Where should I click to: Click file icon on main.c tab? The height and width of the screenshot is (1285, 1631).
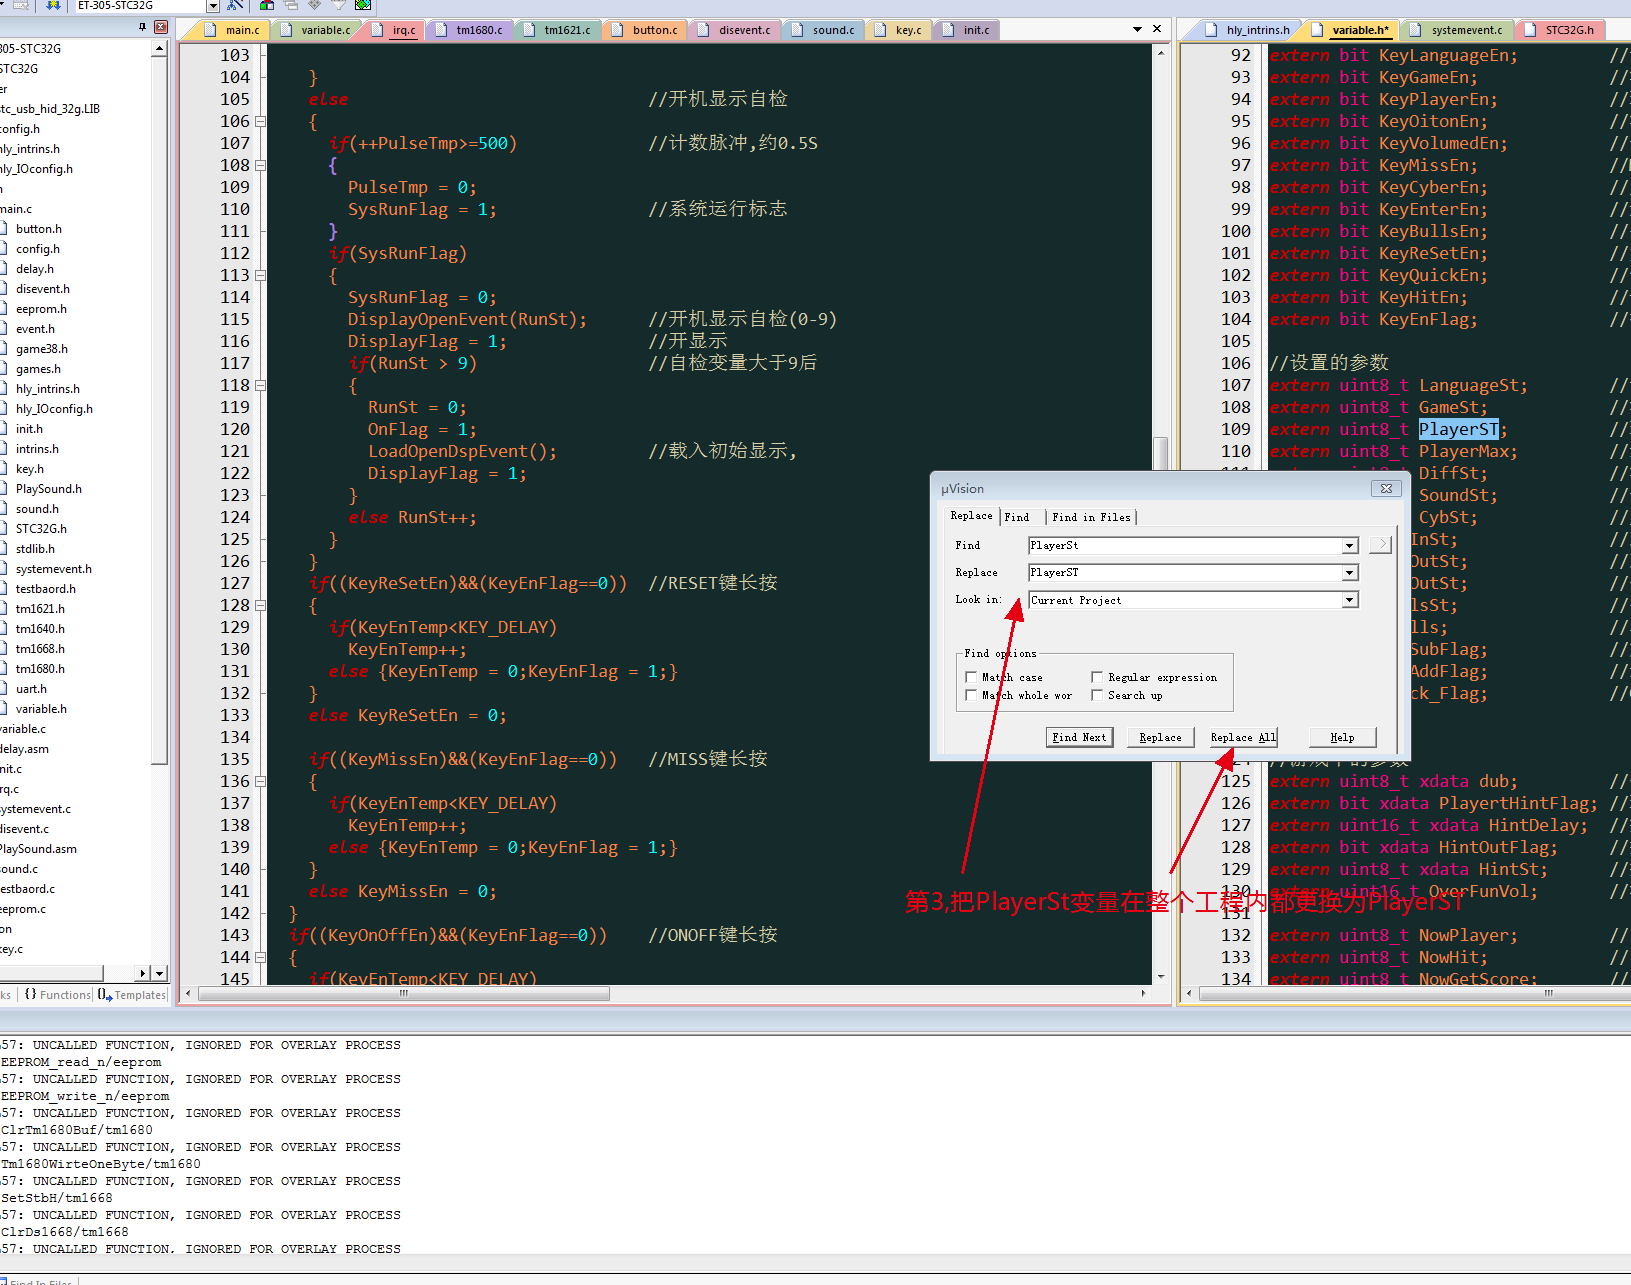[x=210, y=30]
